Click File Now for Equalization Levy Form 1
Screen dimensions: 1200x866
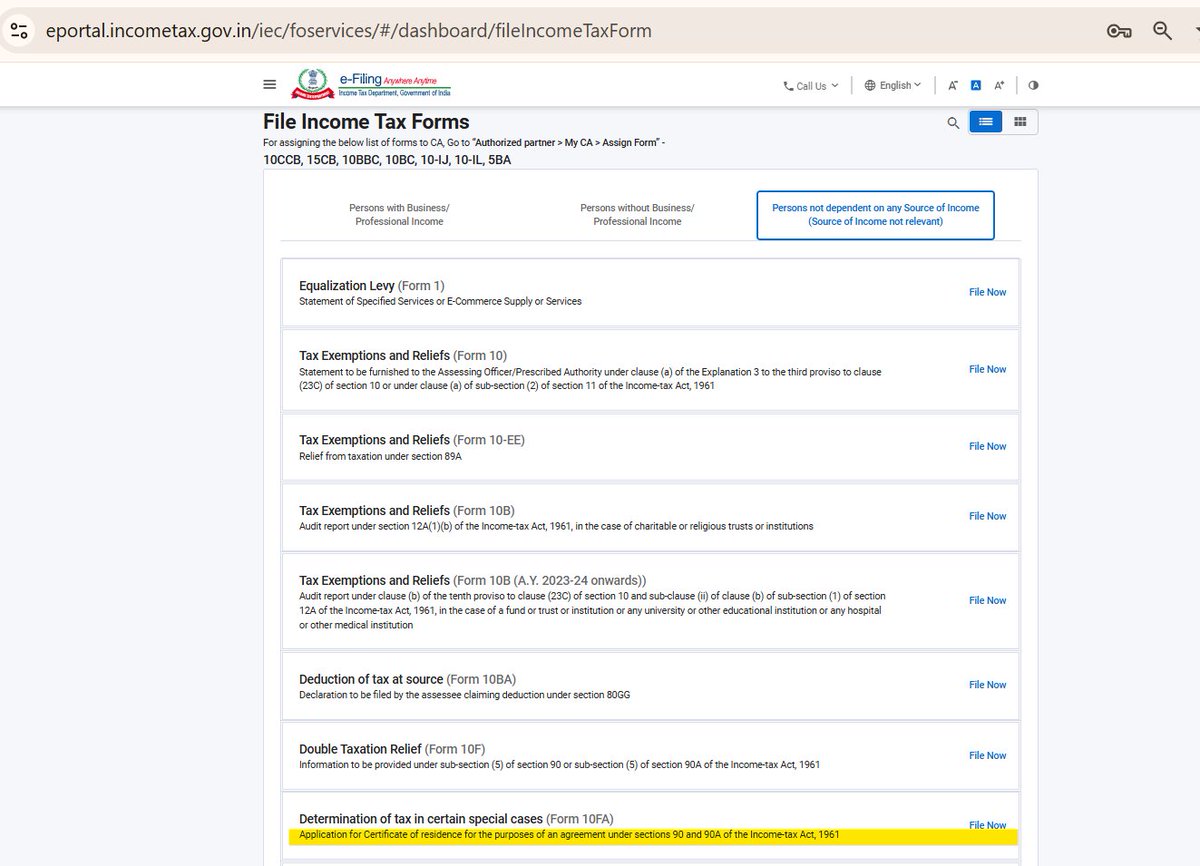pyautogui.click(x=987, y=292)
